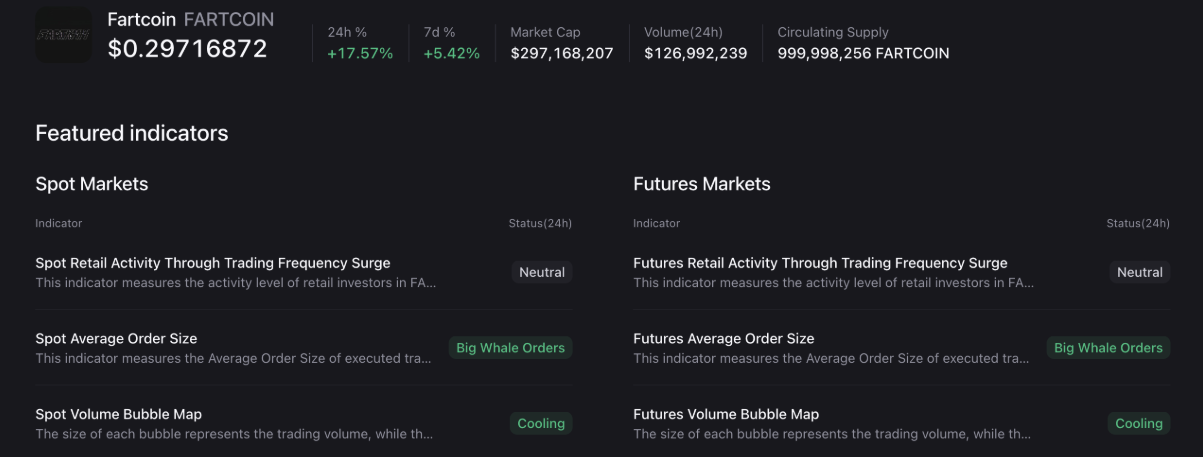Click Big Whale Orders badge in Spot Markets

tap(510, 348)
